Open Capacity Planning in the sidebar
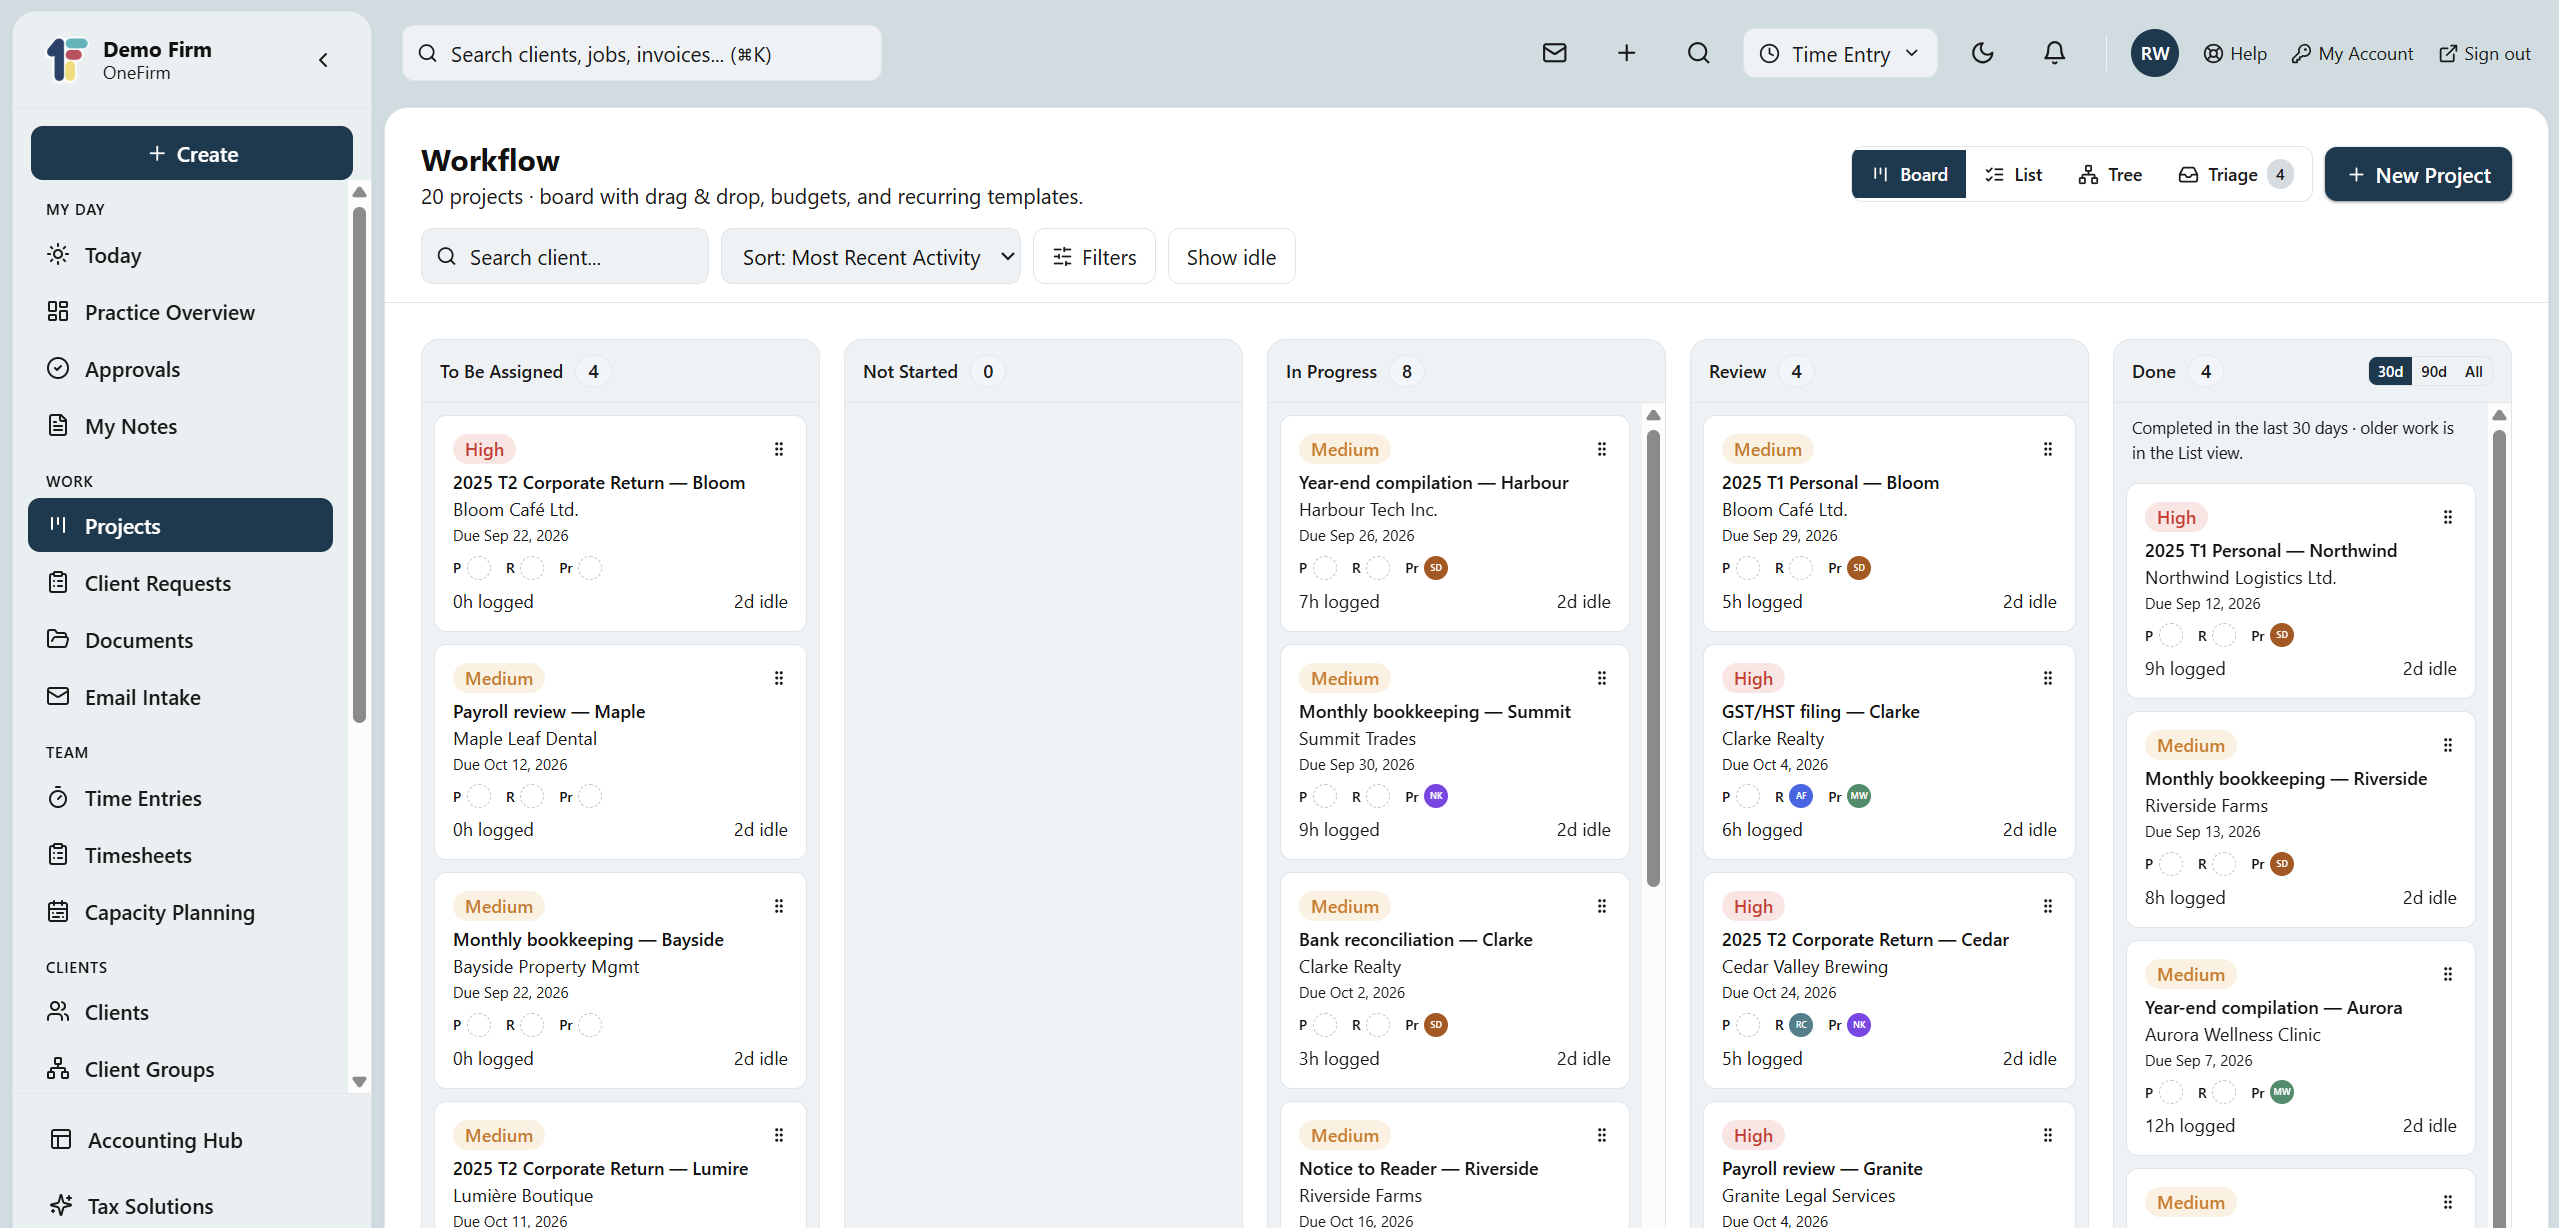 click(180, 912)
